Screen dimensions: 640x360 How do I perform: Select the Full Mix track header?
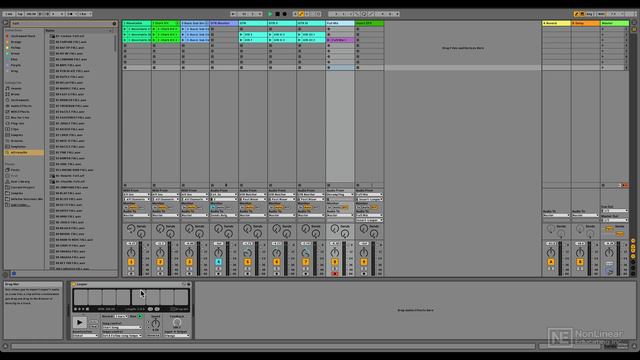(x=340, y=23)
